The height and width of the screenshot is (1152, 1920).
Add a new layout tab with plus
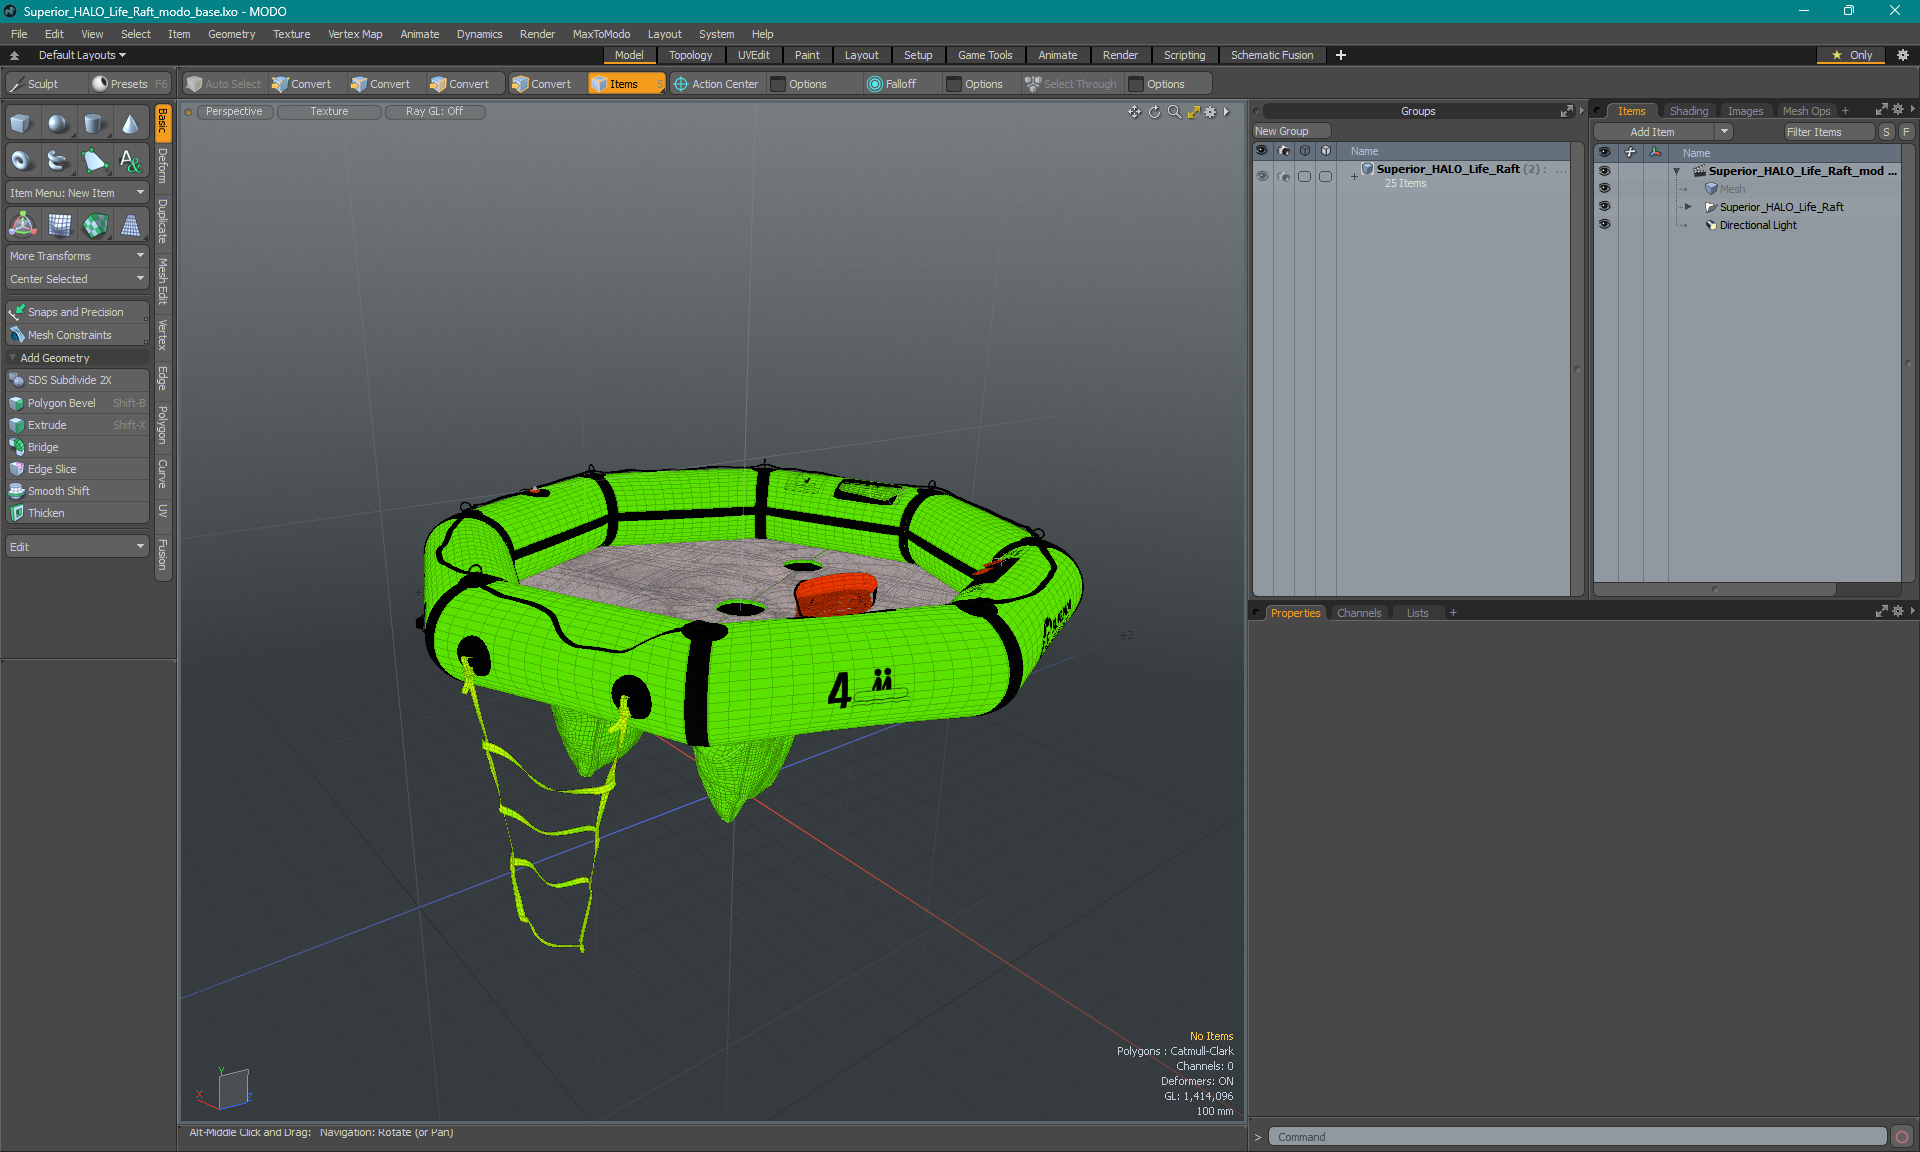click(1341, 55)
